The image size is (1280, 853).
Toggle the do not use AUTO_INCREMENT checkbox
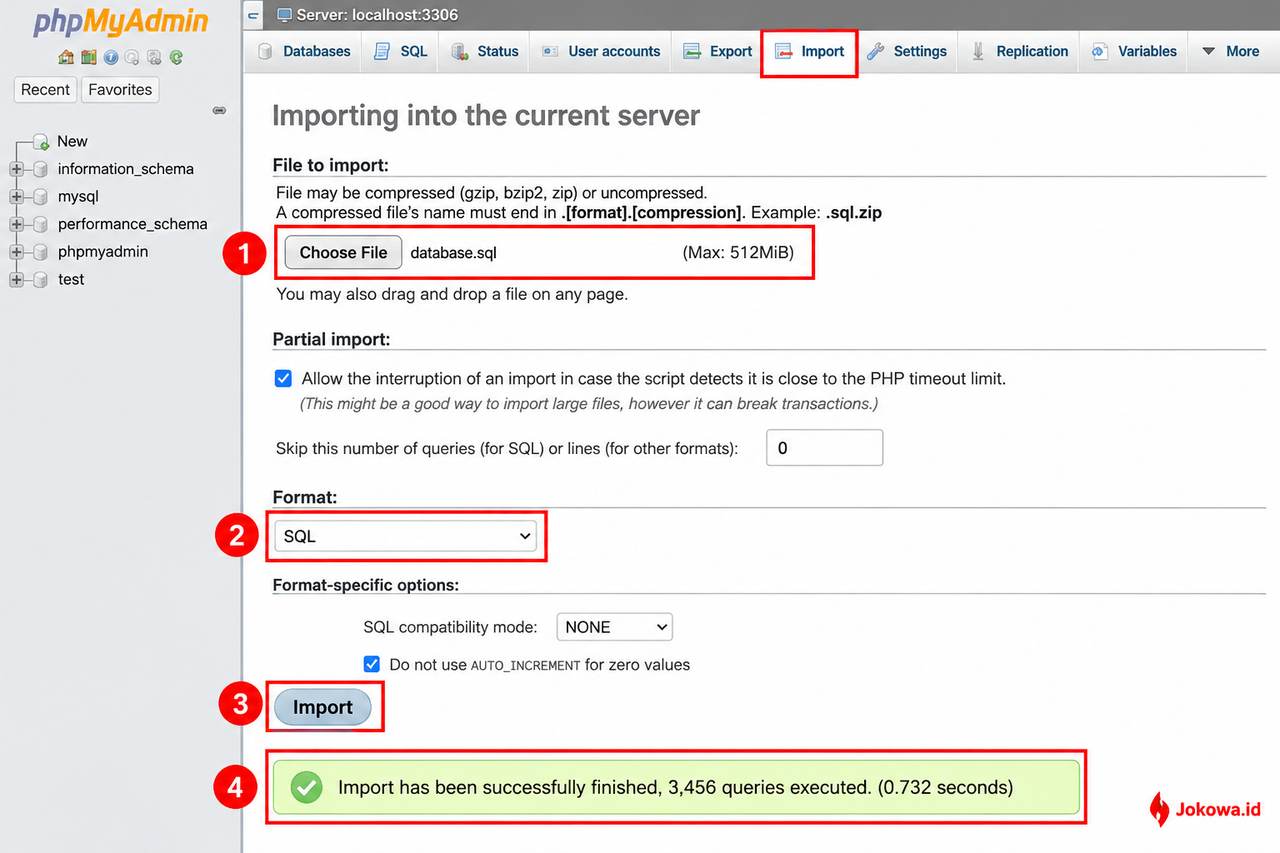(372, 664)
